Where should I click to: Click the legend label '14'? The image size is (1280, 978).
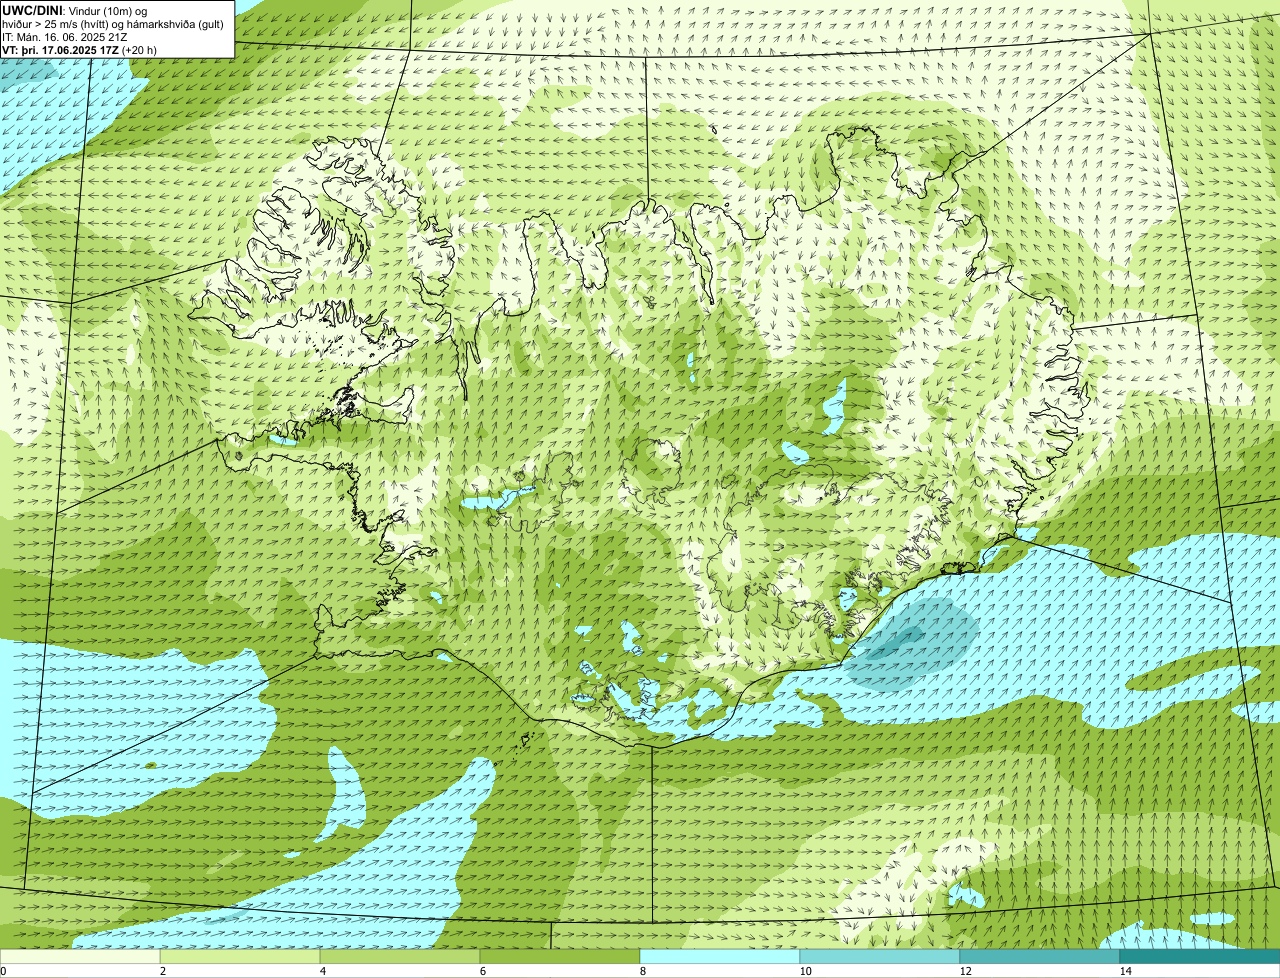[1125, 971]
